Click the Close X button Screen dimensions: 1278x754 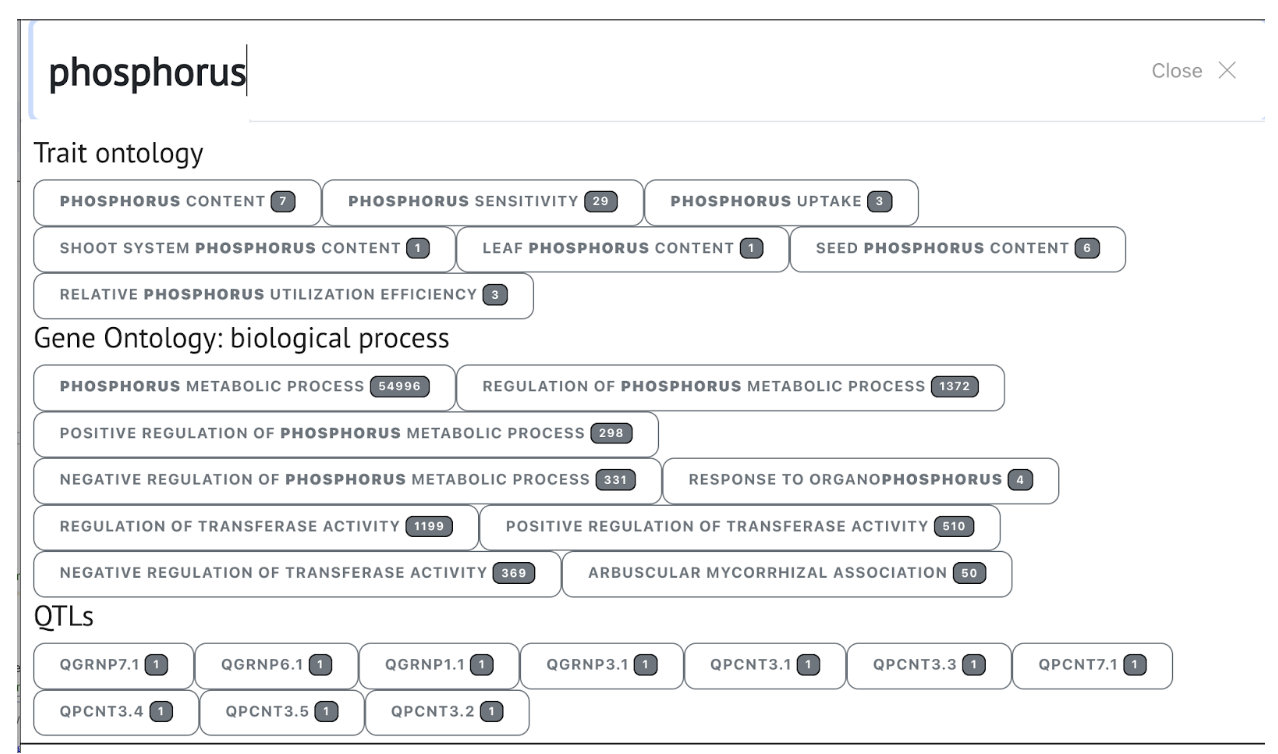coord(1194,71)
